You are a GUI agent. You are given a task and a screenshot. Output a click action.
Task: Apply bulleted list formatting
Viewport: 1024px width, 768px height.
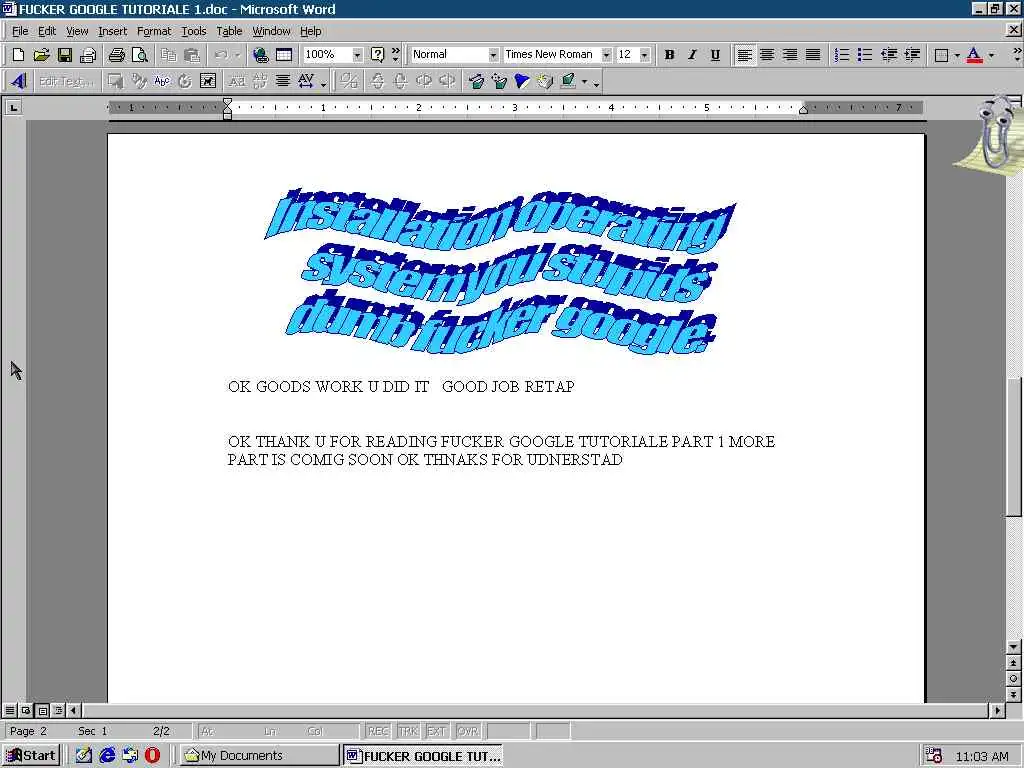tap(865, 55)
